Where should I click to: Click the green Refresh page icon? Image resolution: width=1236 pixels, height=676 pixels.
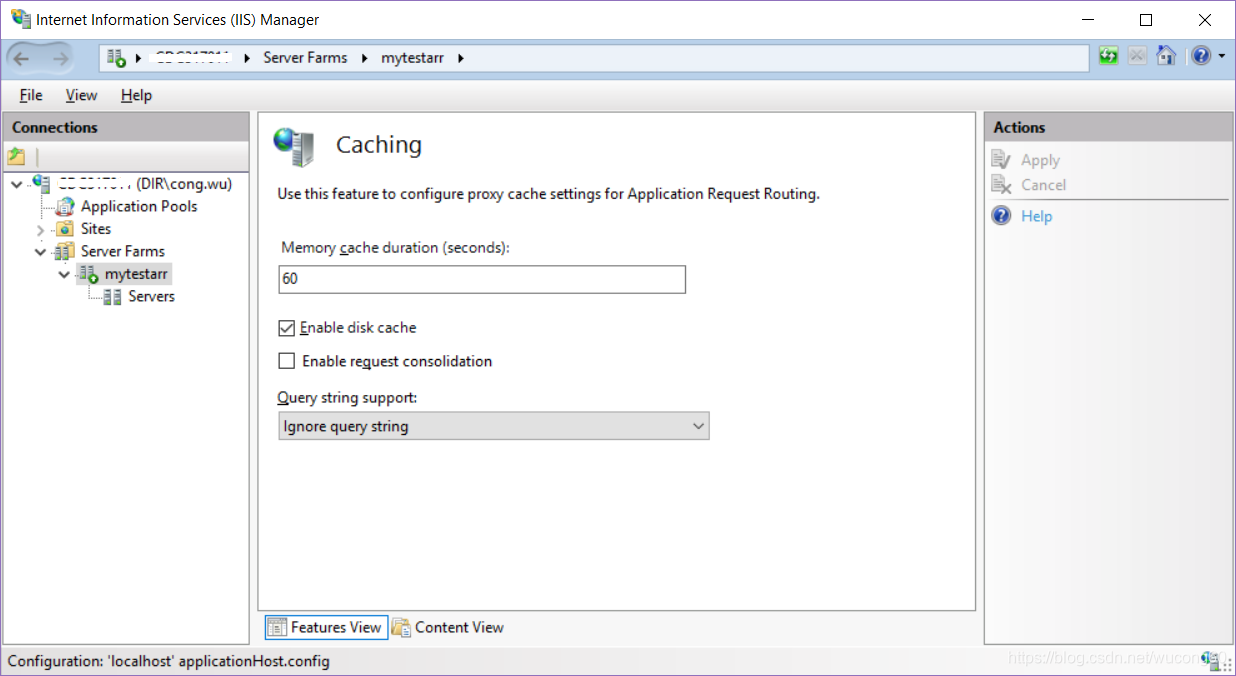click(x=1108, y=56)
